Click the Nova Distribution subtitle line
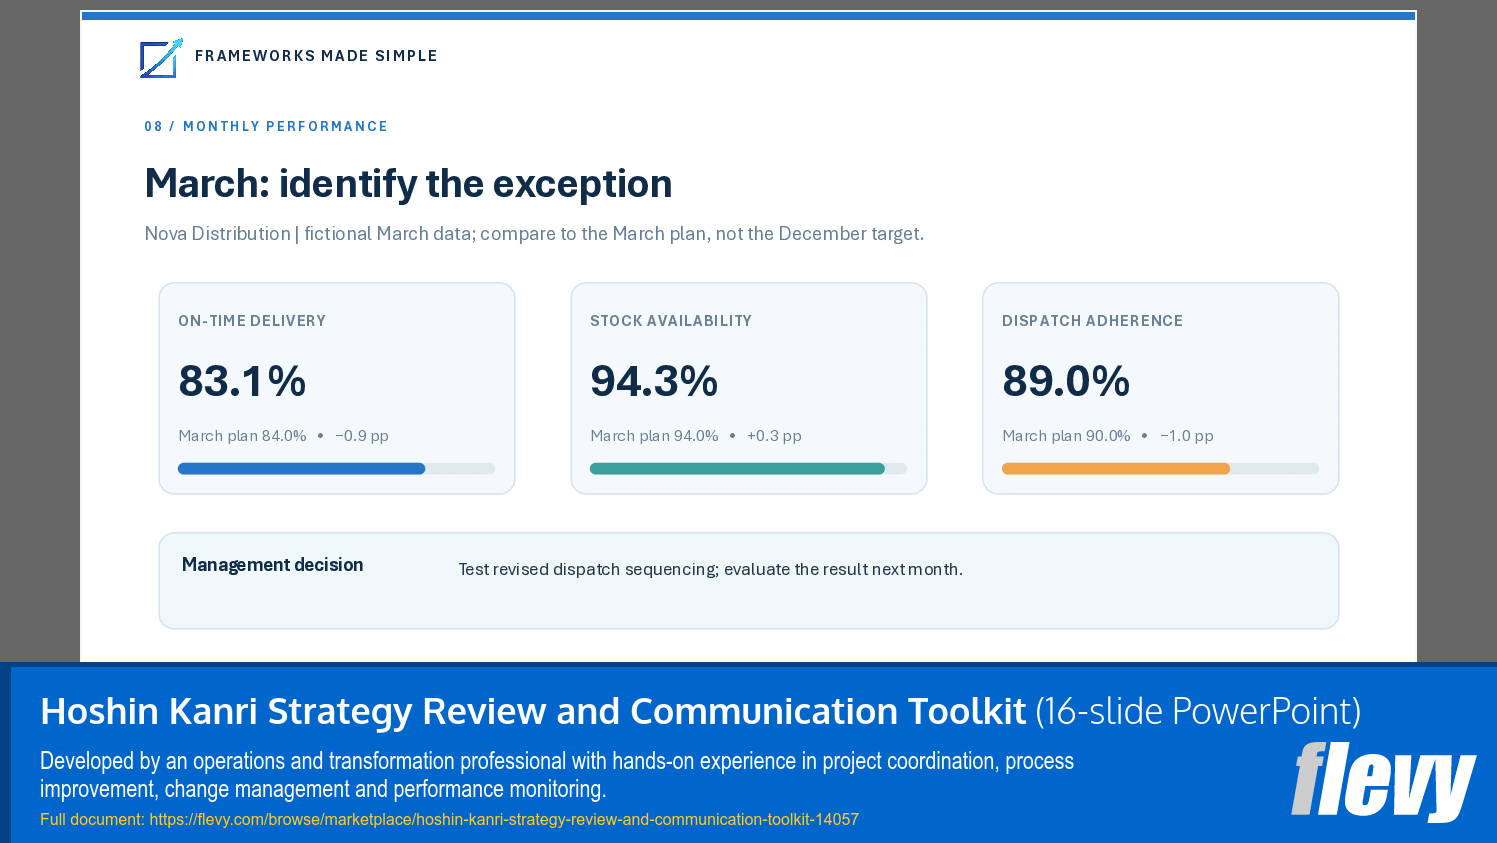1497x843 pixels. tap(534, 234)
